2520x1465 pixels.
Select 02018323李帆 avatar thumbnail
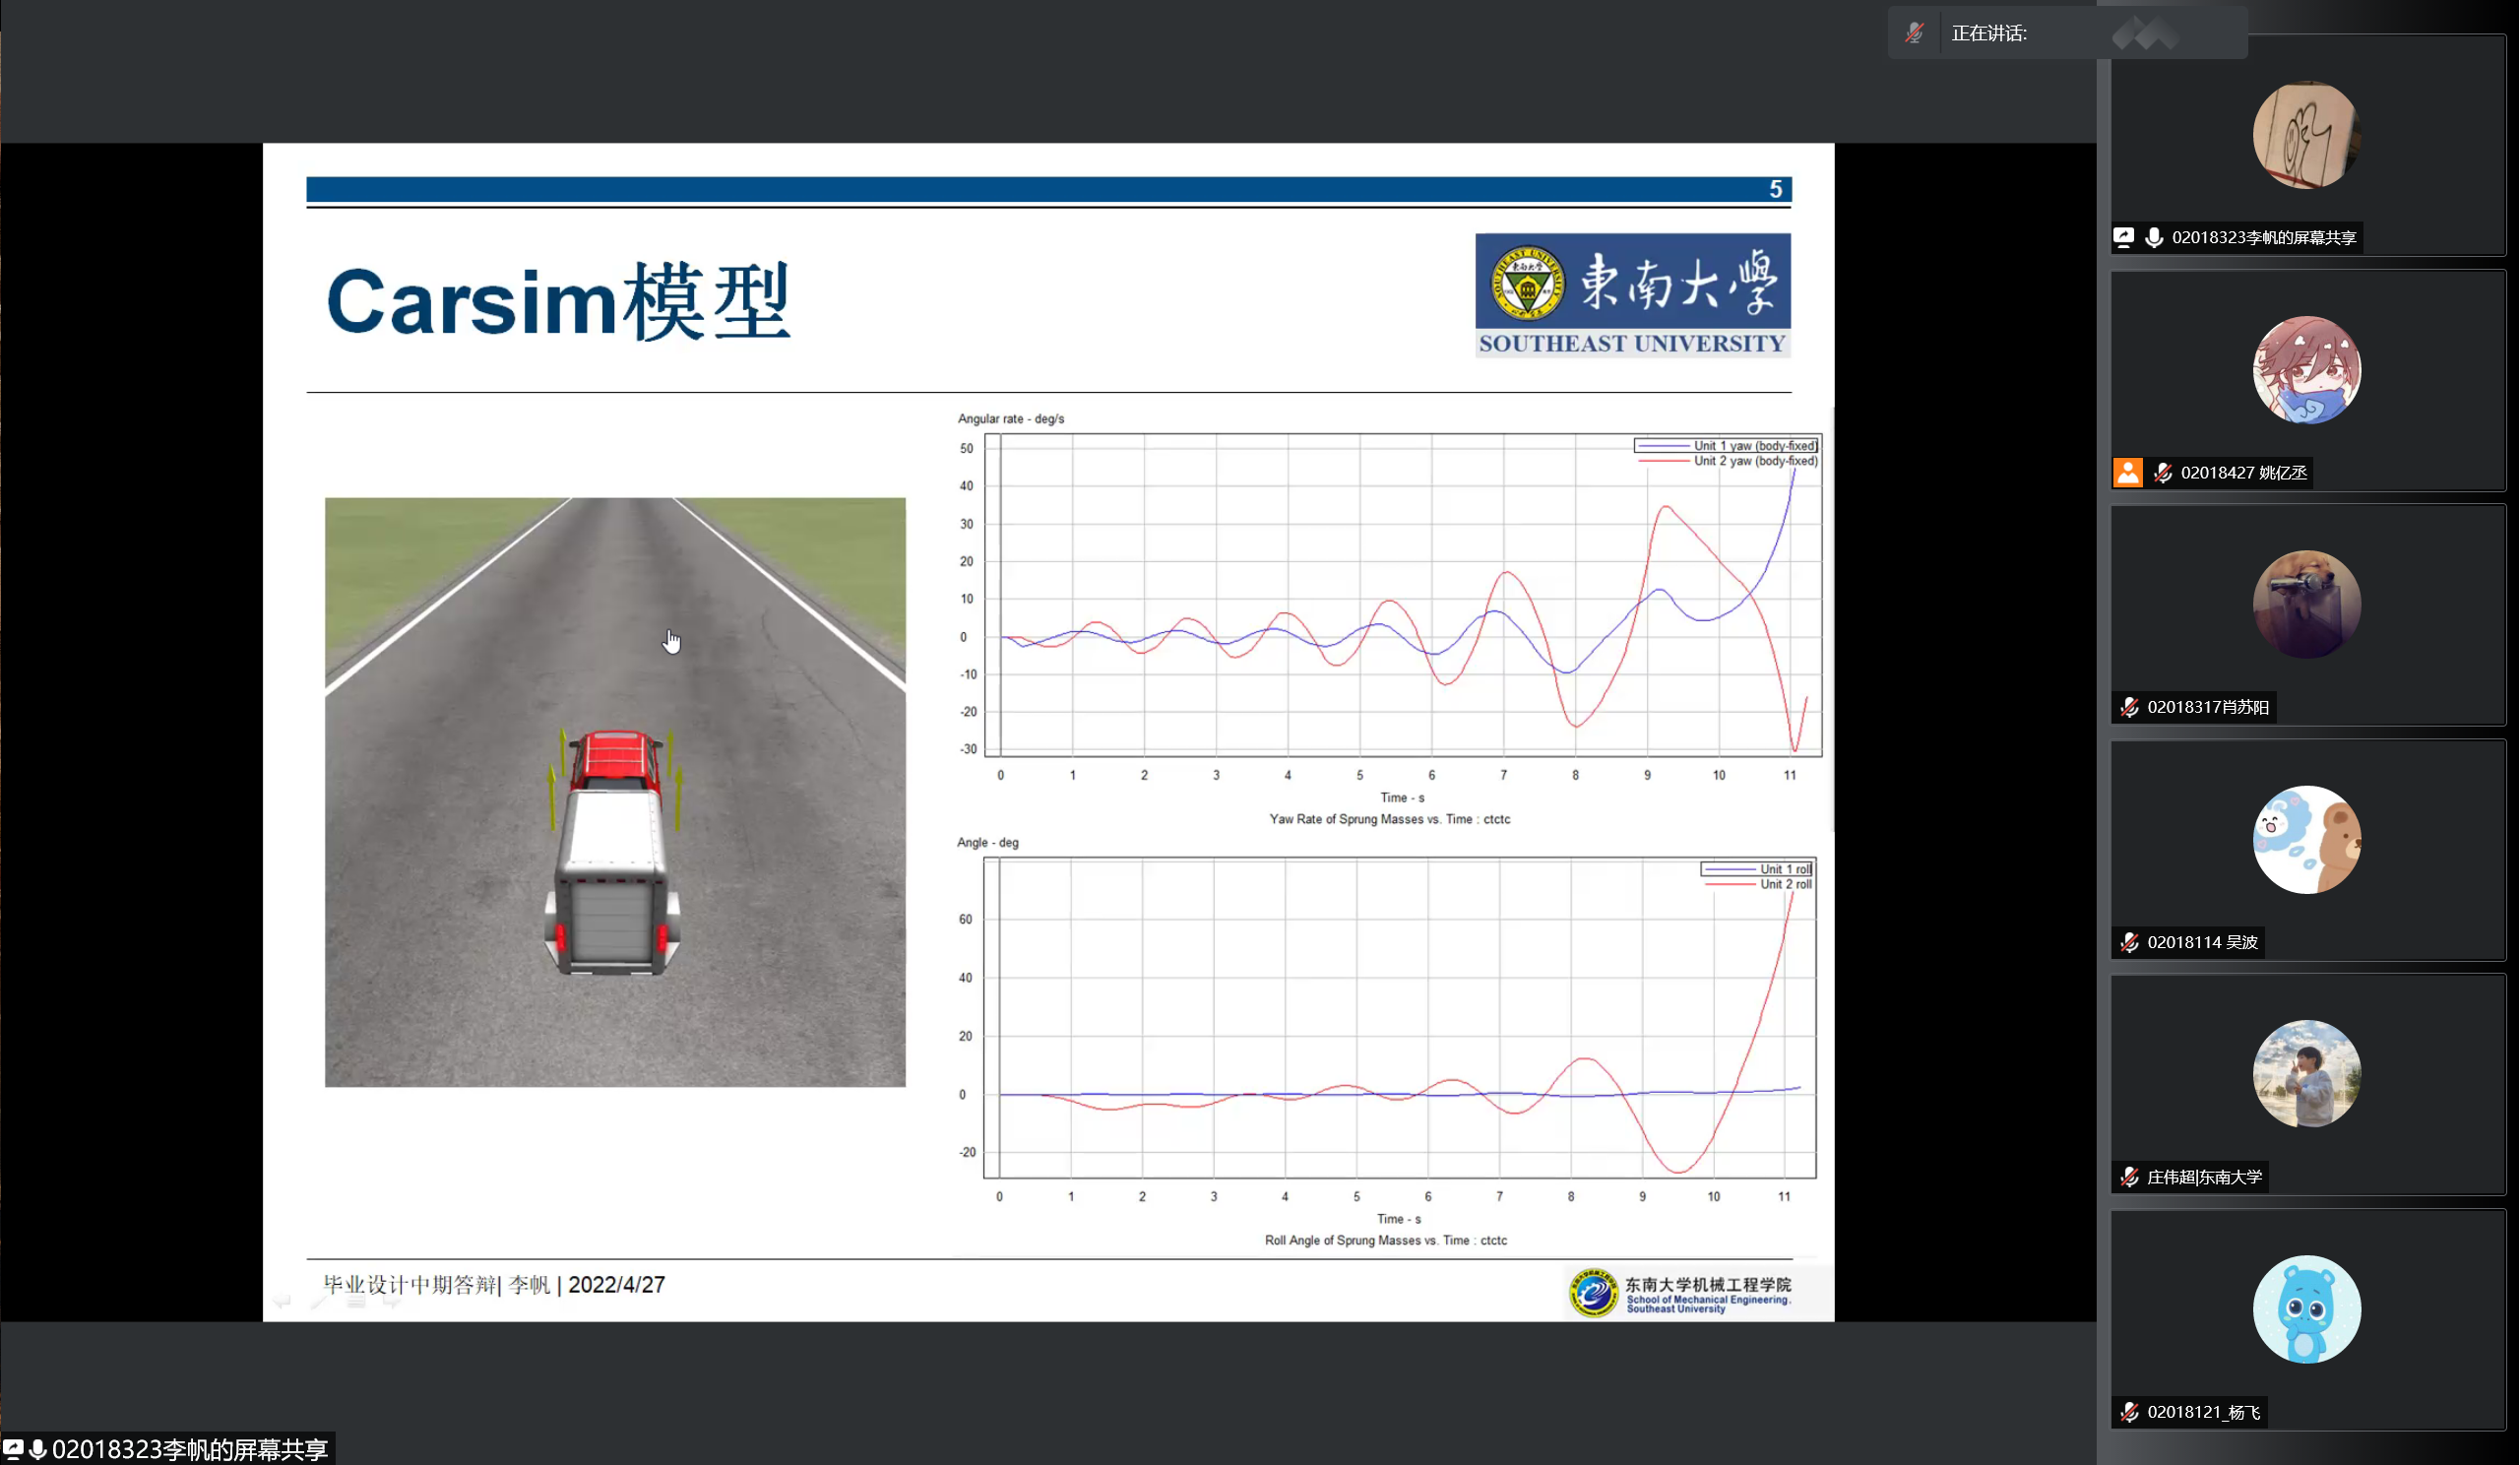pos(2306,135)
